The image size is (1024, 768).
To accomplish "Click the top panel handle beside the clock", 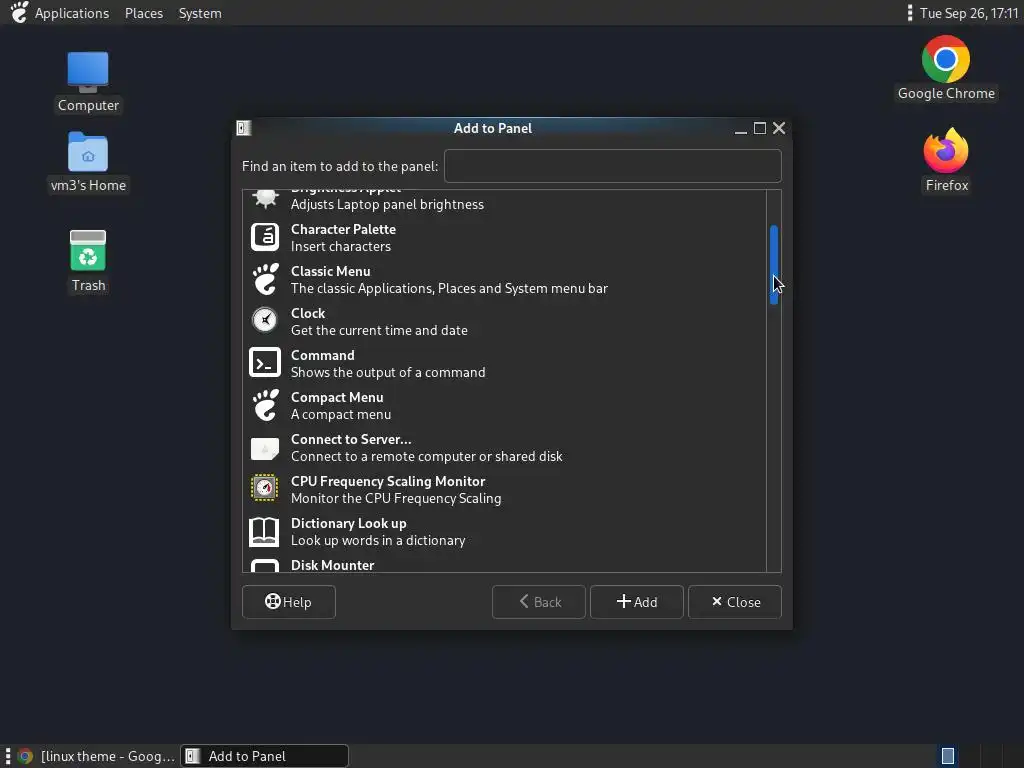I will pos(910,12).
